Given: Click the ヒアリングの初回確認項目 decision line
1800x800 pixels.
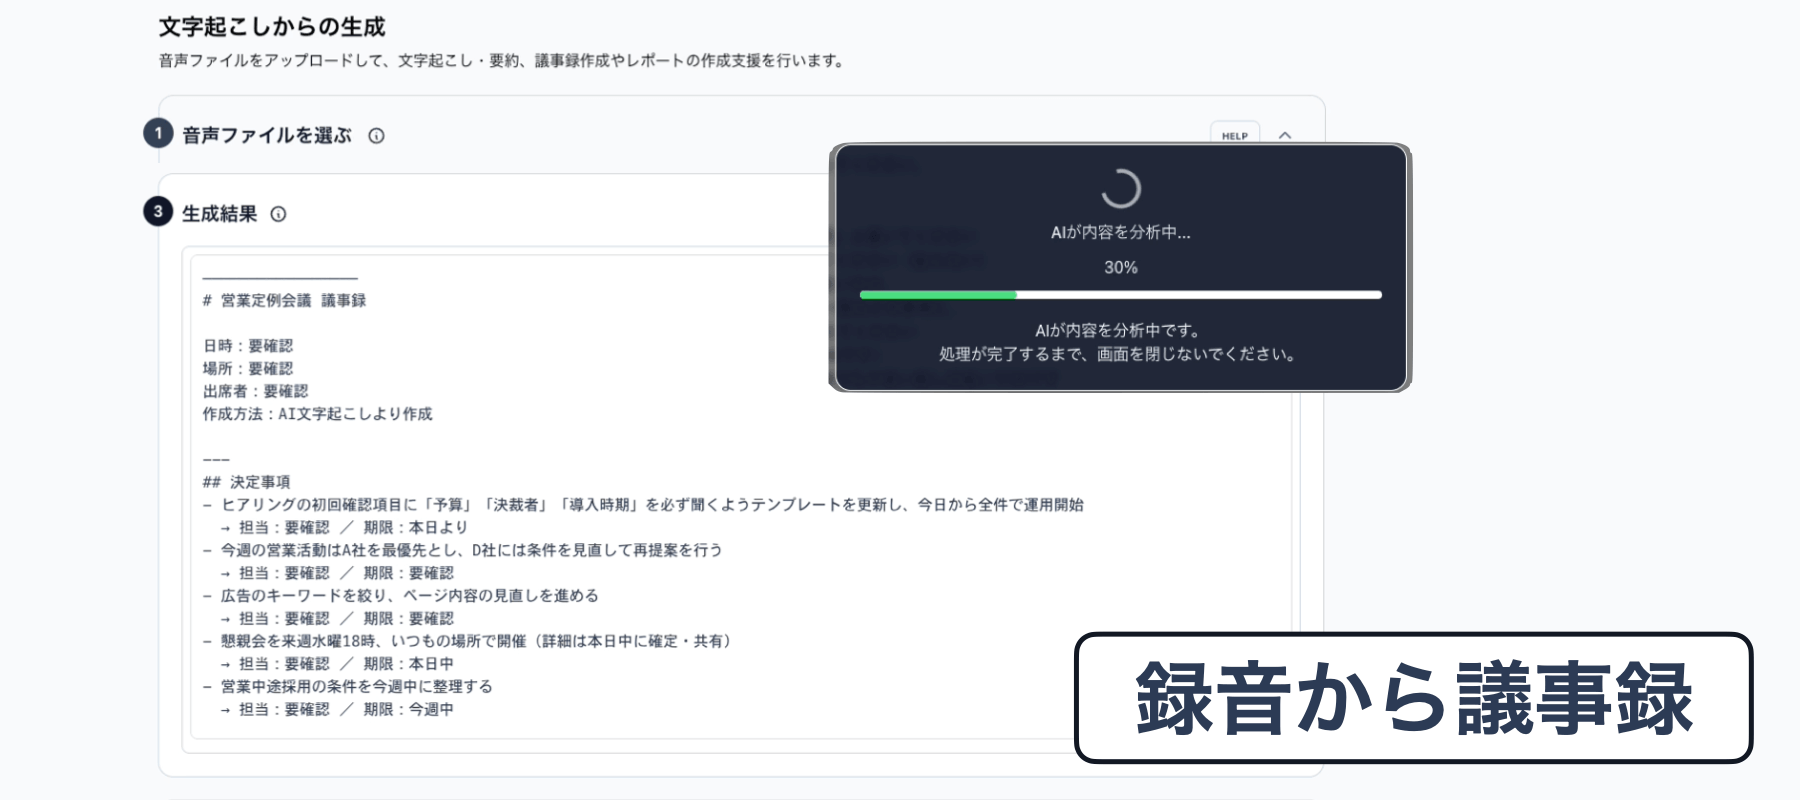Looking at the screenshot, I should coord(643,505).
